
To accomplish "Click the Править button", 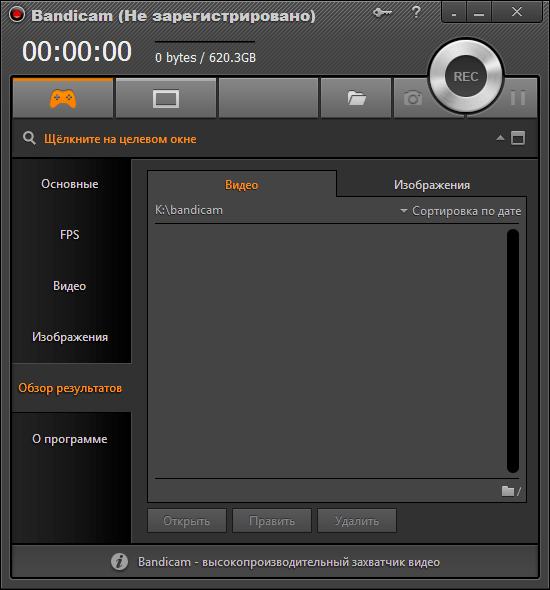I will [x=272, y=521].
